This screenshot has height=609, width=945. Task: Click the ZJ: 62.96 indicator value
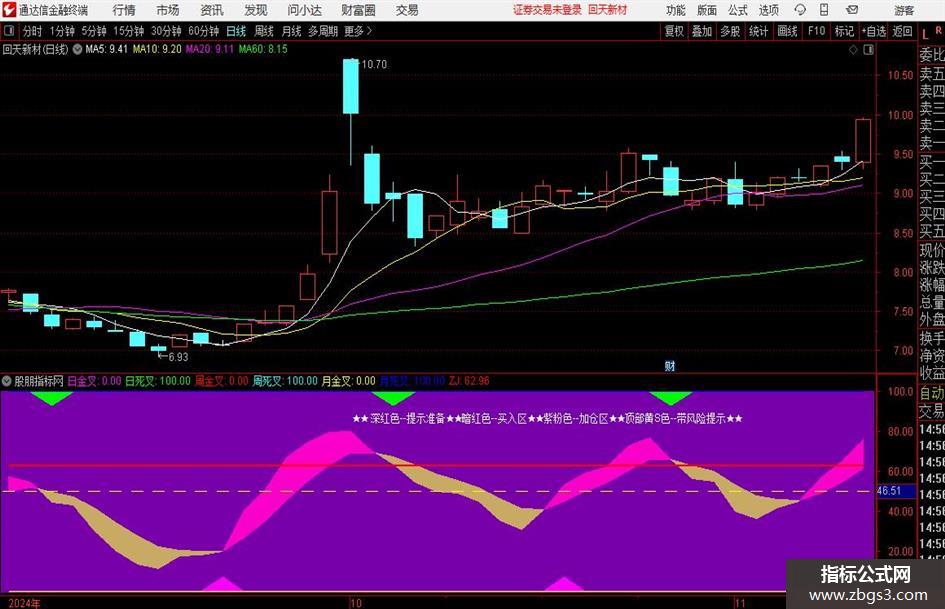click(x=469, y=381)
